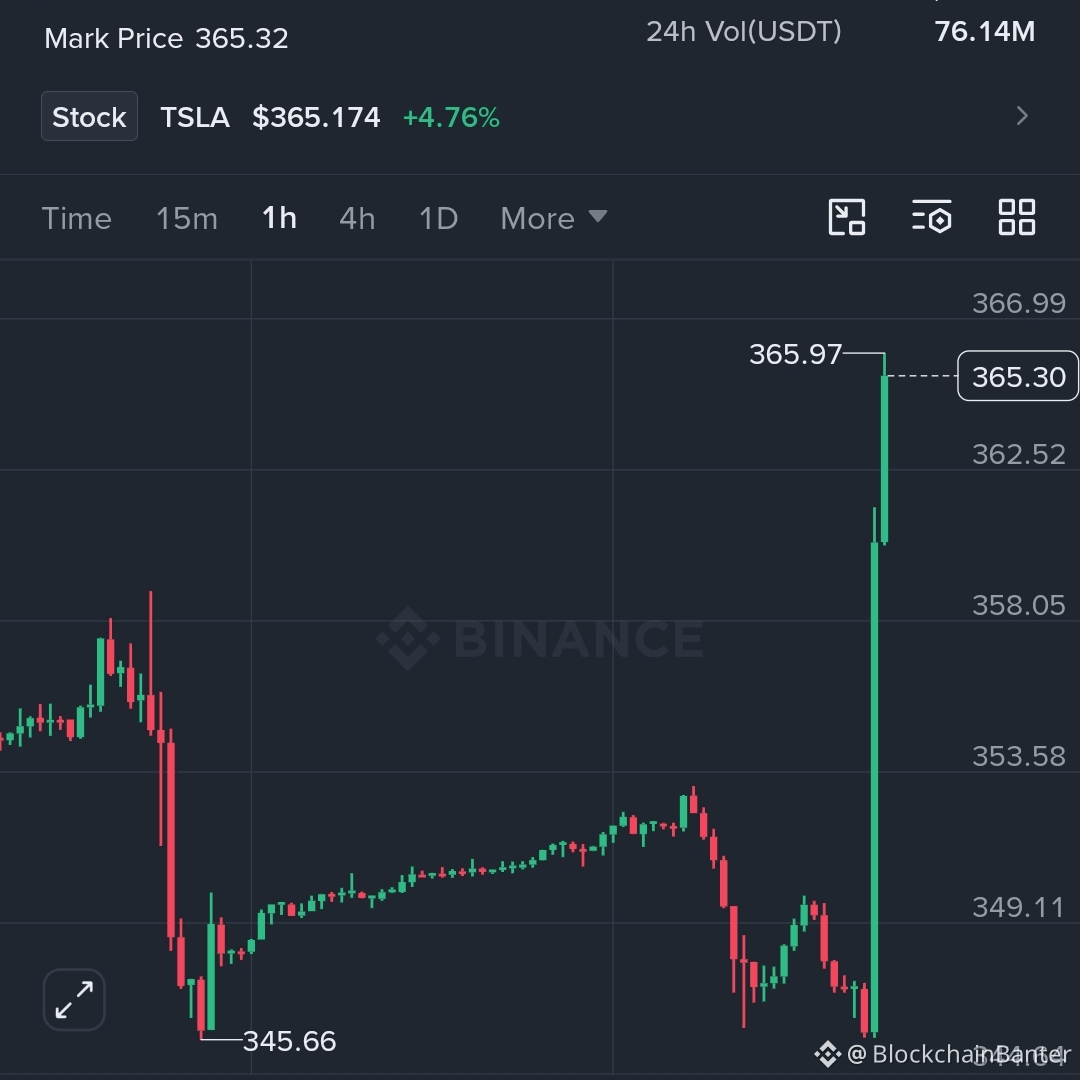Open the four-square grid layout icon

(x=1017, y=218)
